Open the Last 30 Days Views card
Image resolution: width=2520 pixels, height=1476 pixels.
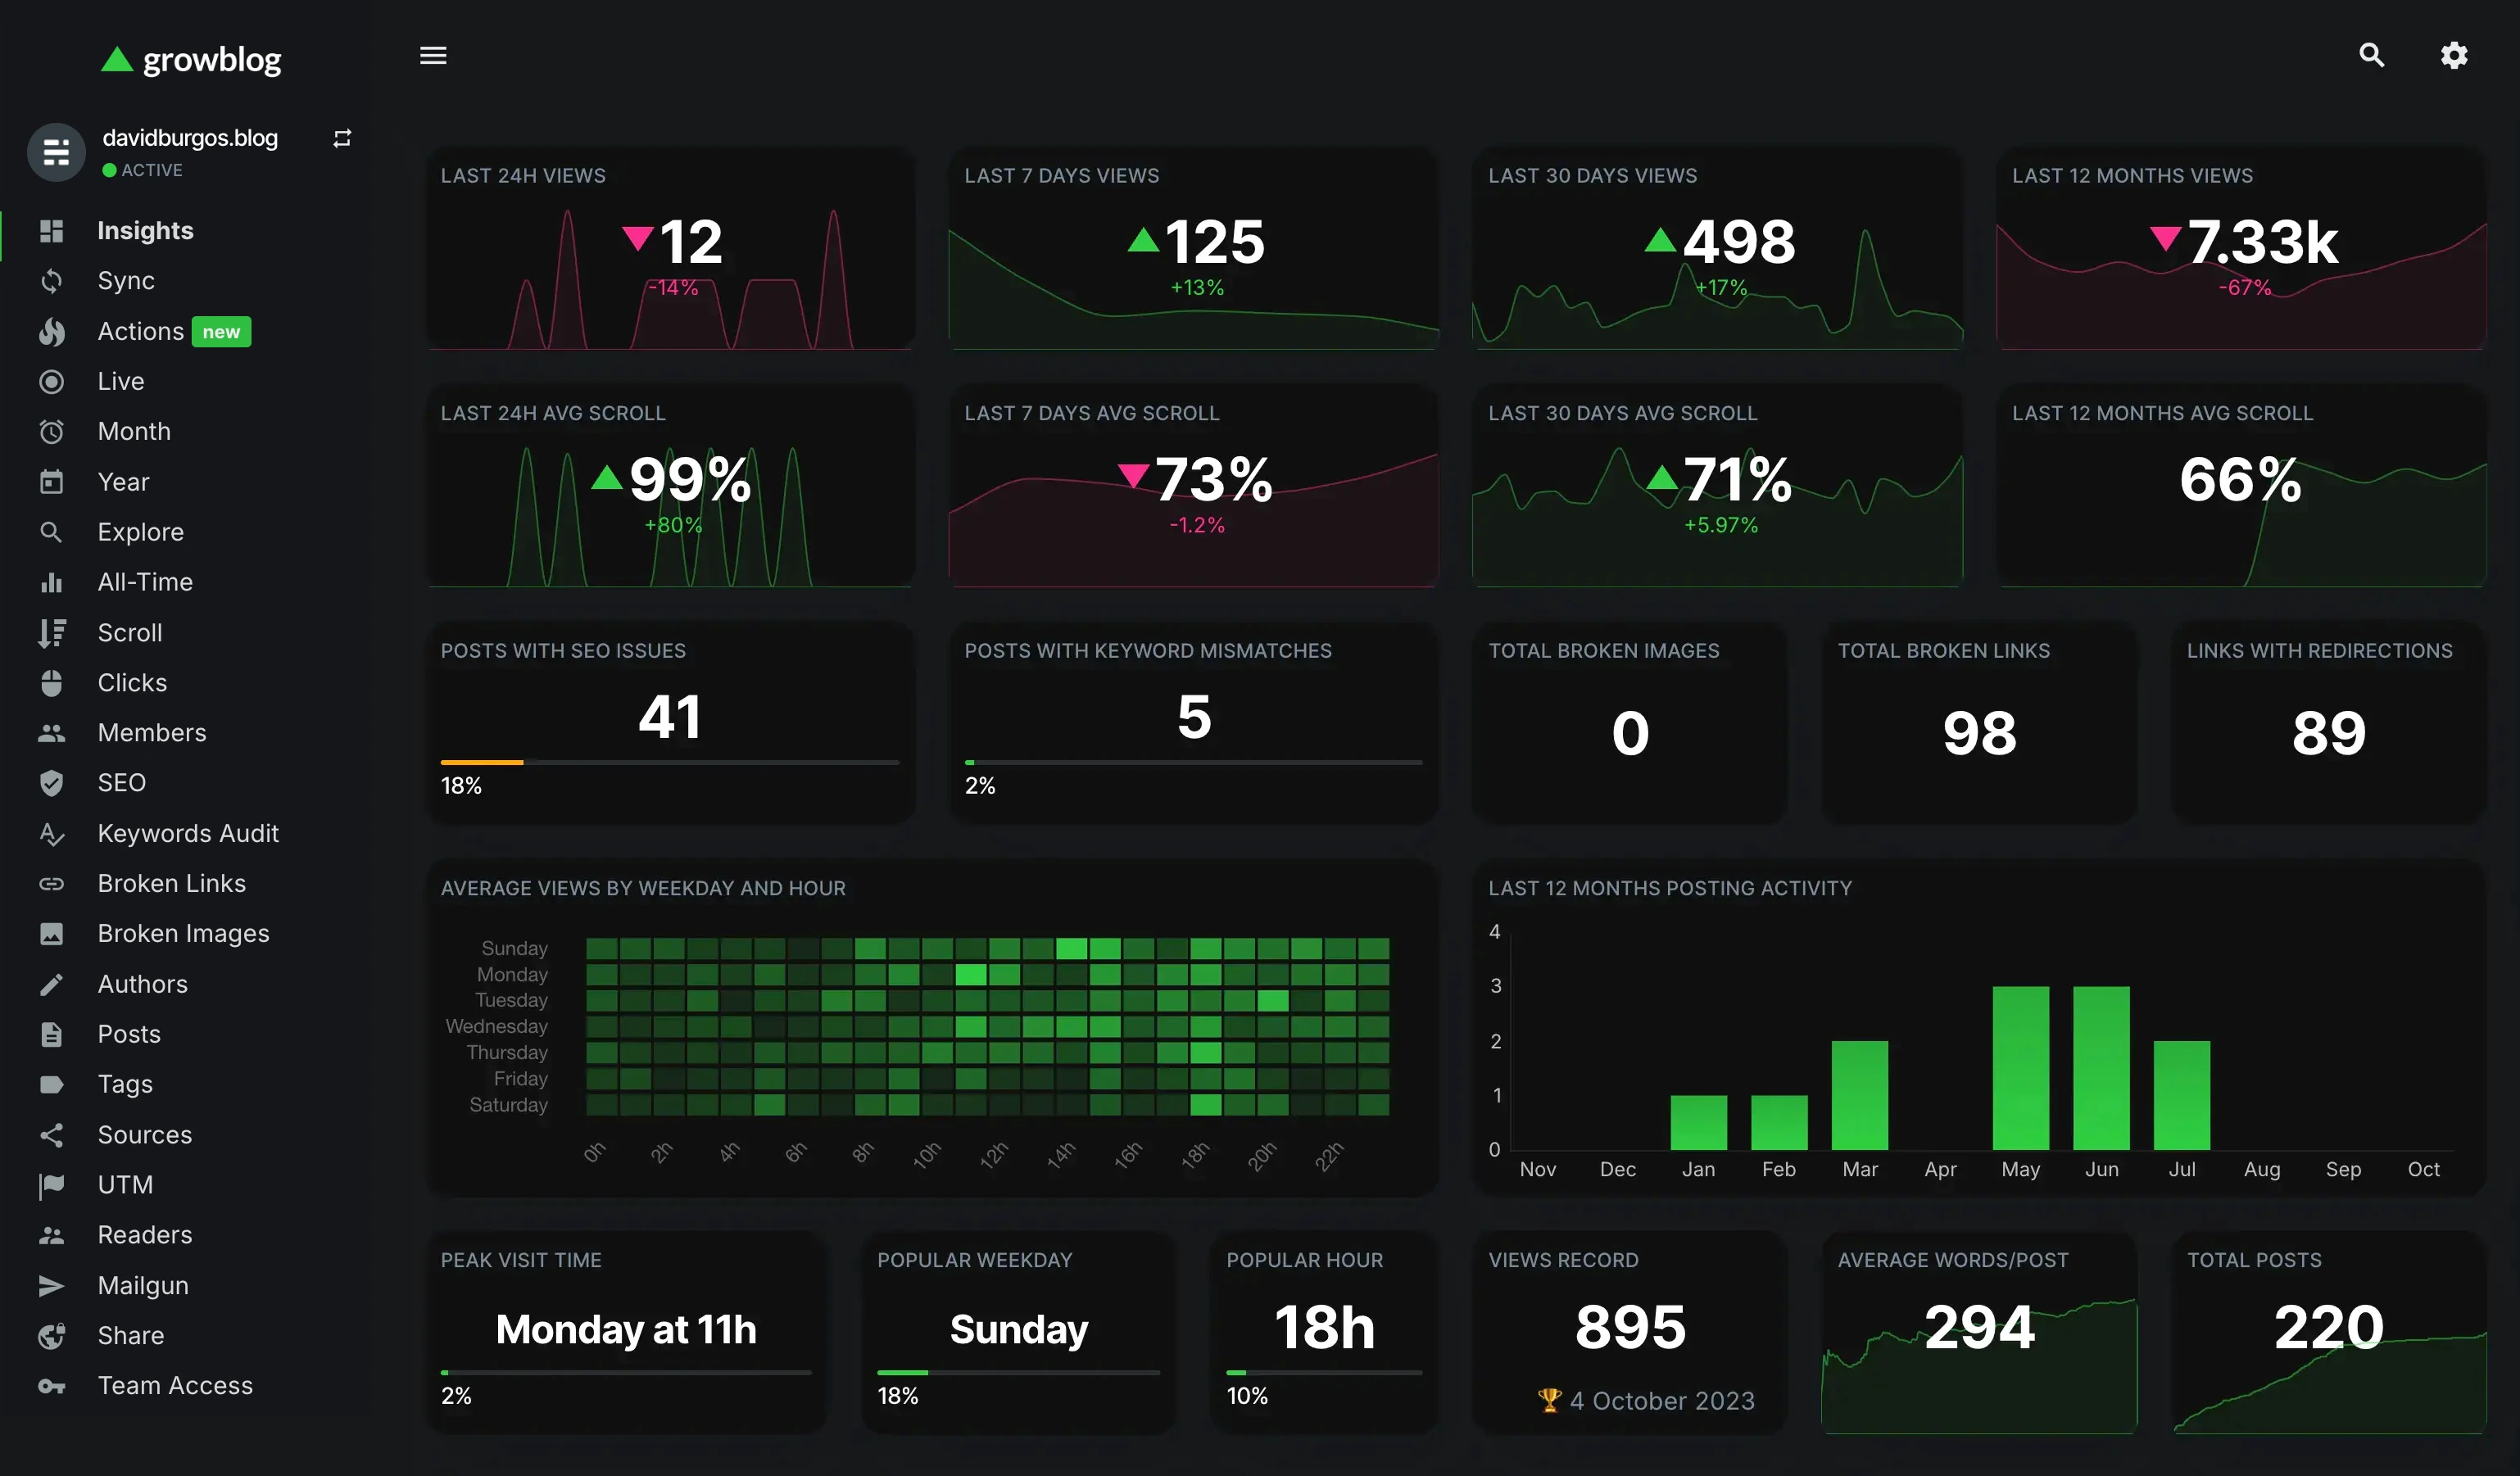1718,249
